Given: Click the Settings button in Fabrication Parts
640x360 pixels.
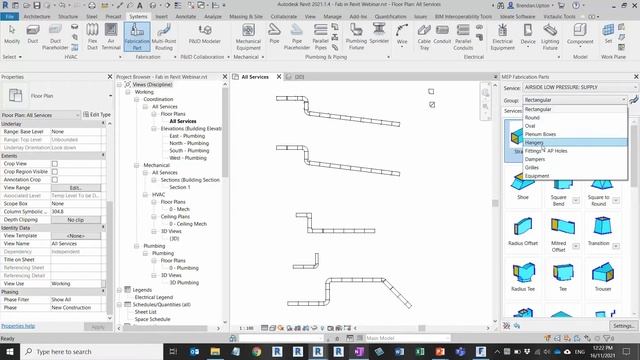Looking at the screenshot, I should coord(623,326).
